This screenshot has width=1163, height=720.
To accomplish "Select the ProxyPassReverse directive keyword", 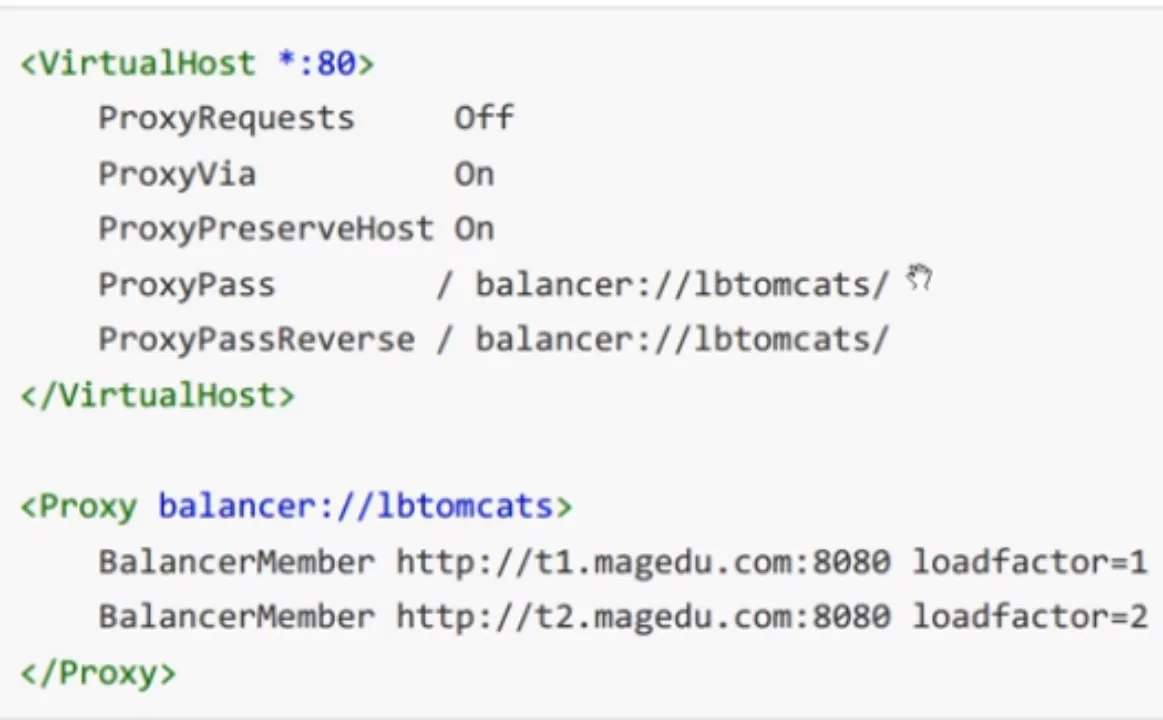I will (x=256, y=340).
